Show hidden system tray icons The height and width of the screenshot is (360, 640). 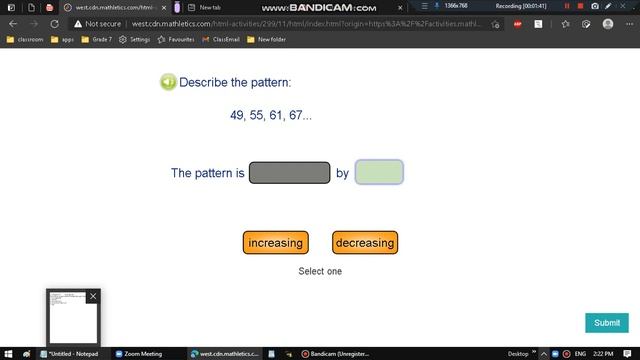point(544,354)
